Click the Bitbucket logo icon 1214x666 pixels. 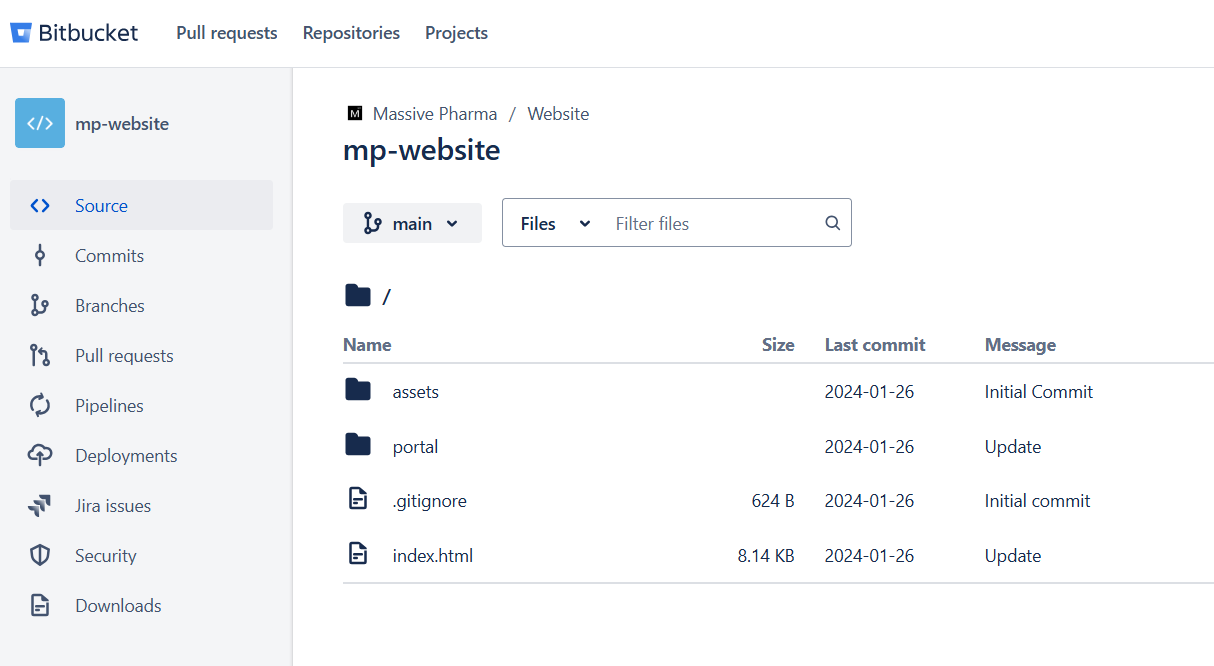pyautogui.click(x=21, y=33)
